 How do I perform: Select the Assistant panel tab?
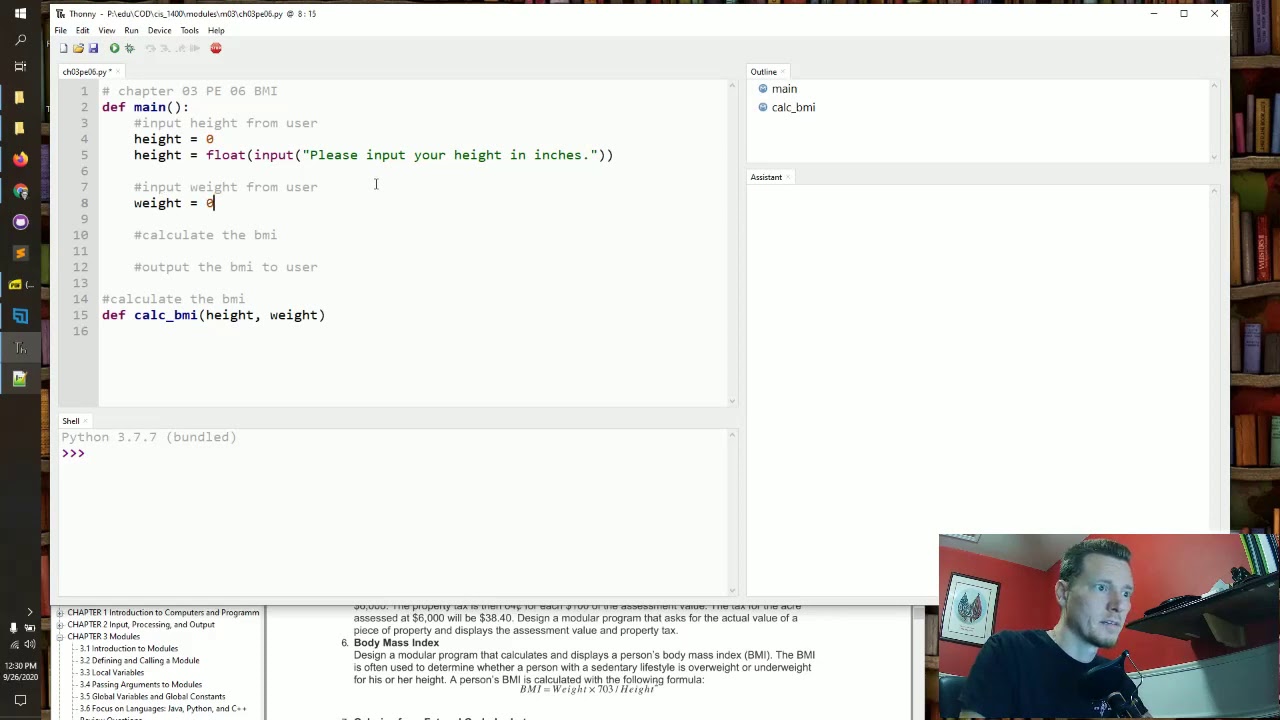coord(766,177)
